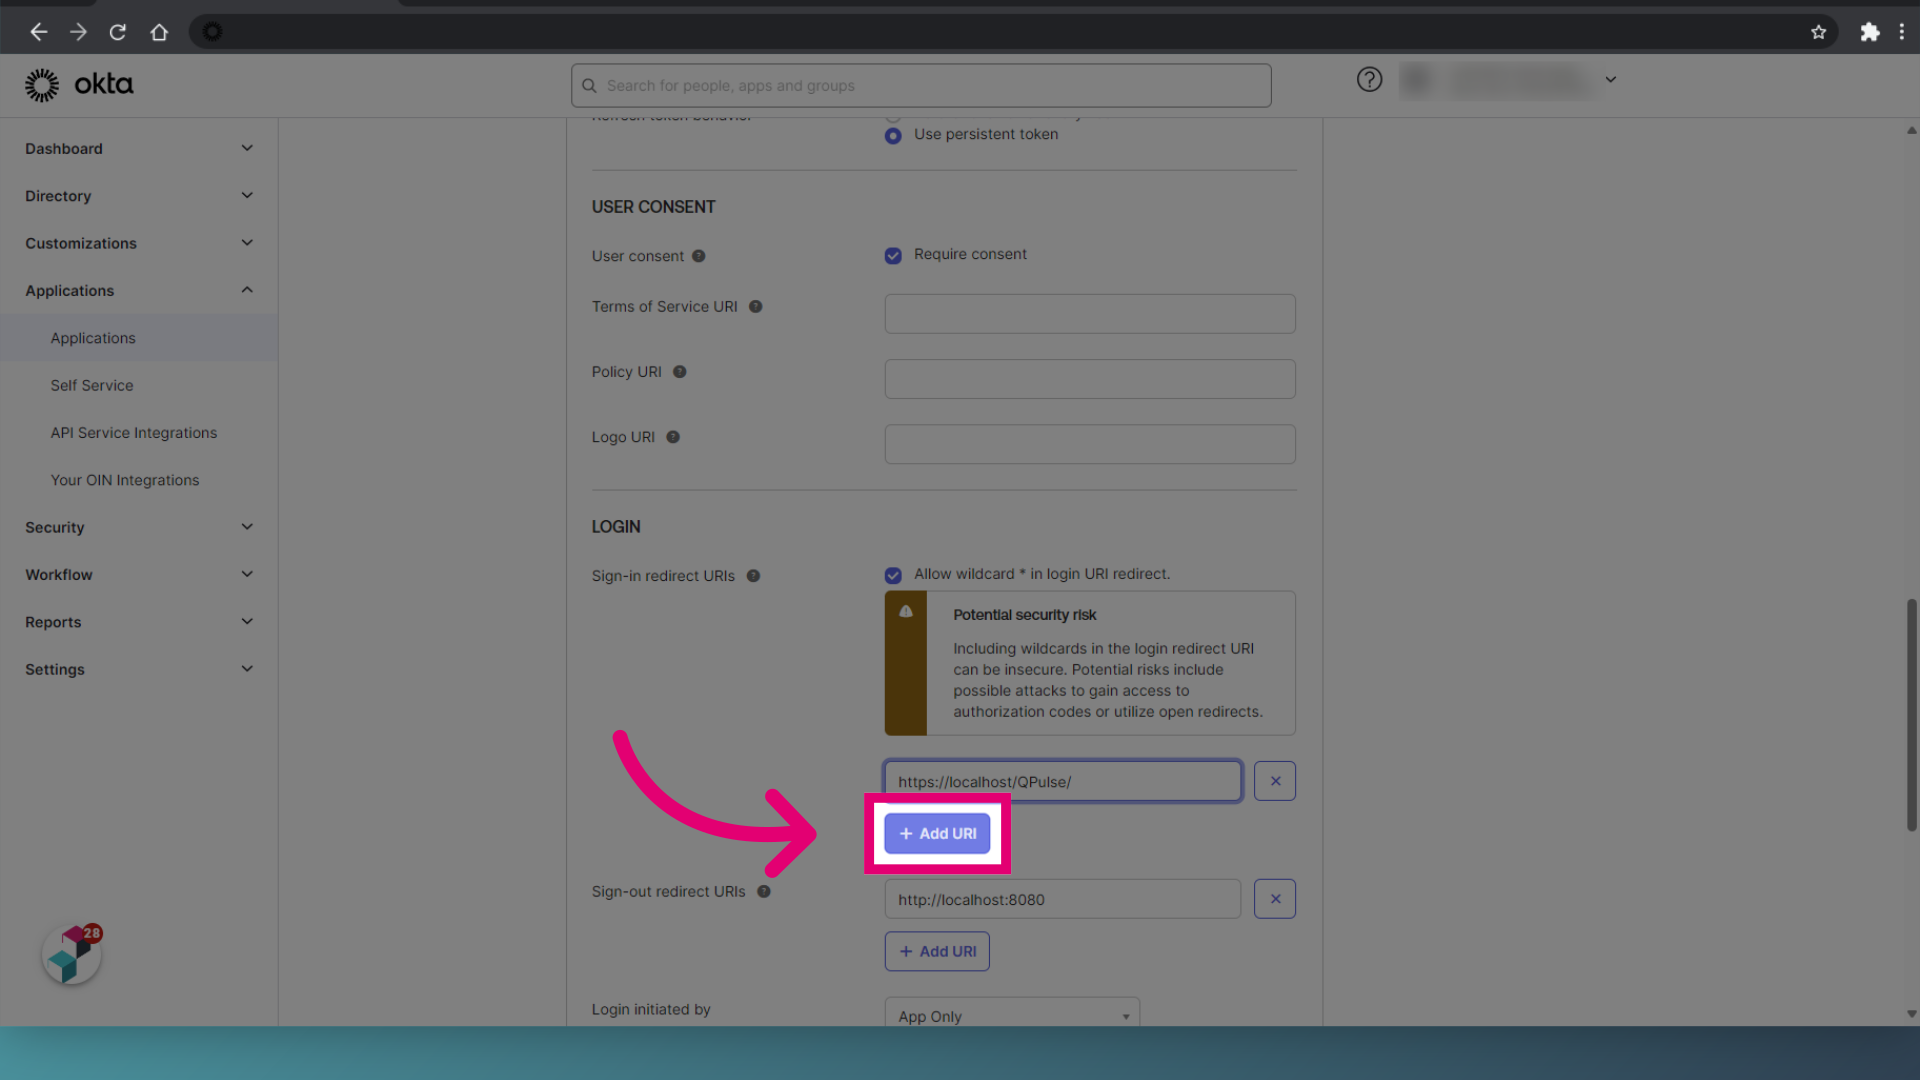1920x1080 pixels.
Task: Click the scrollbar down arrow
Action: 1911,1014
